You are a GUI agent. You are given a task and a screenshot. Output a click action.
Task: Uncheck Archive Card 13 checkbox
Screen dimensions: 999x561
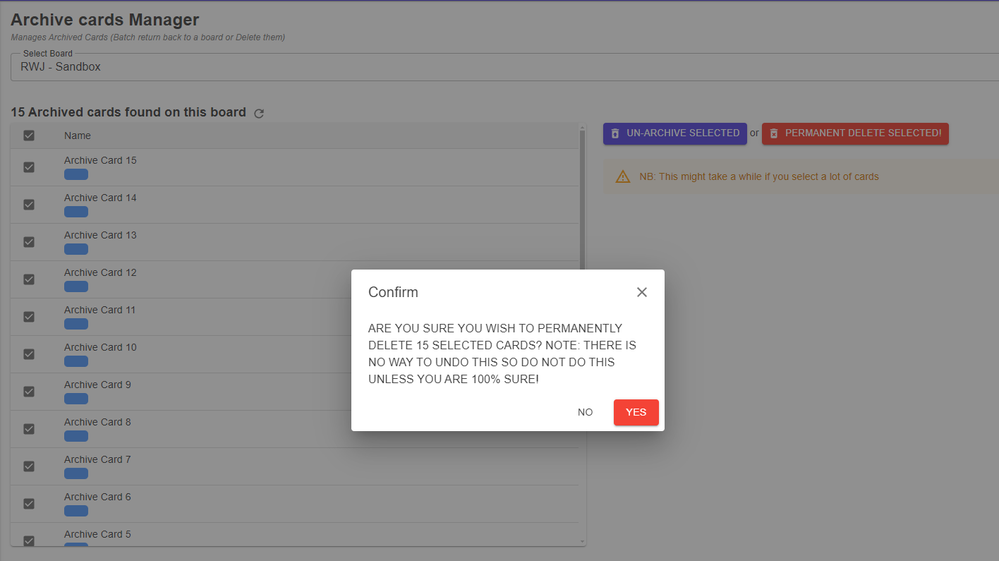(x=29, y=242)
